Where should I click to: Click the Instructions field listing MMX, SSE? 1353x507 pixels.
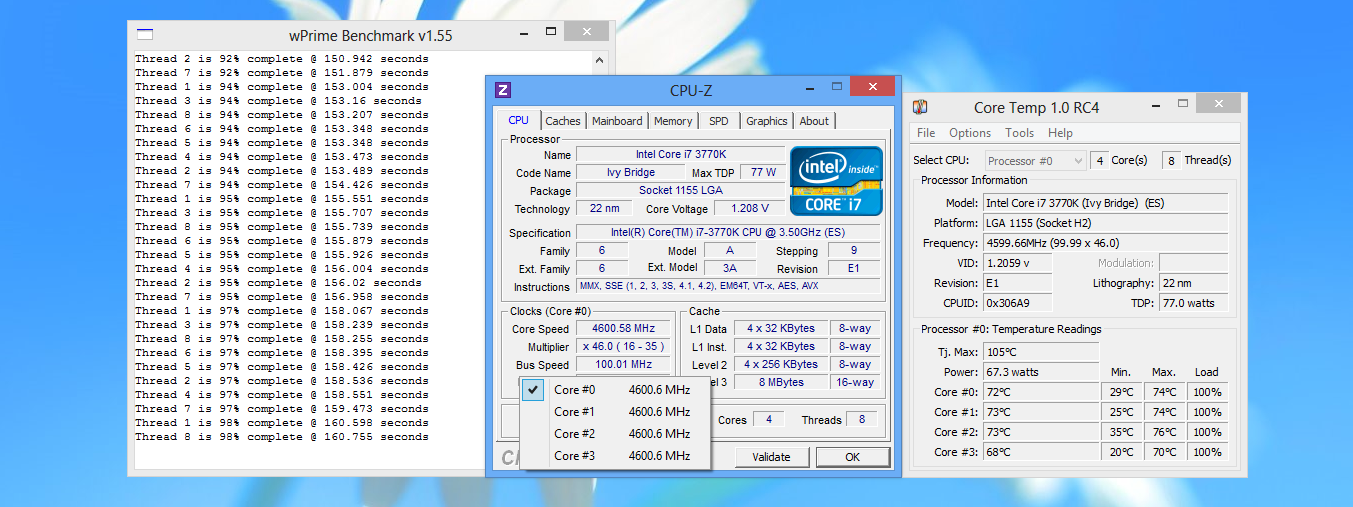729,287
